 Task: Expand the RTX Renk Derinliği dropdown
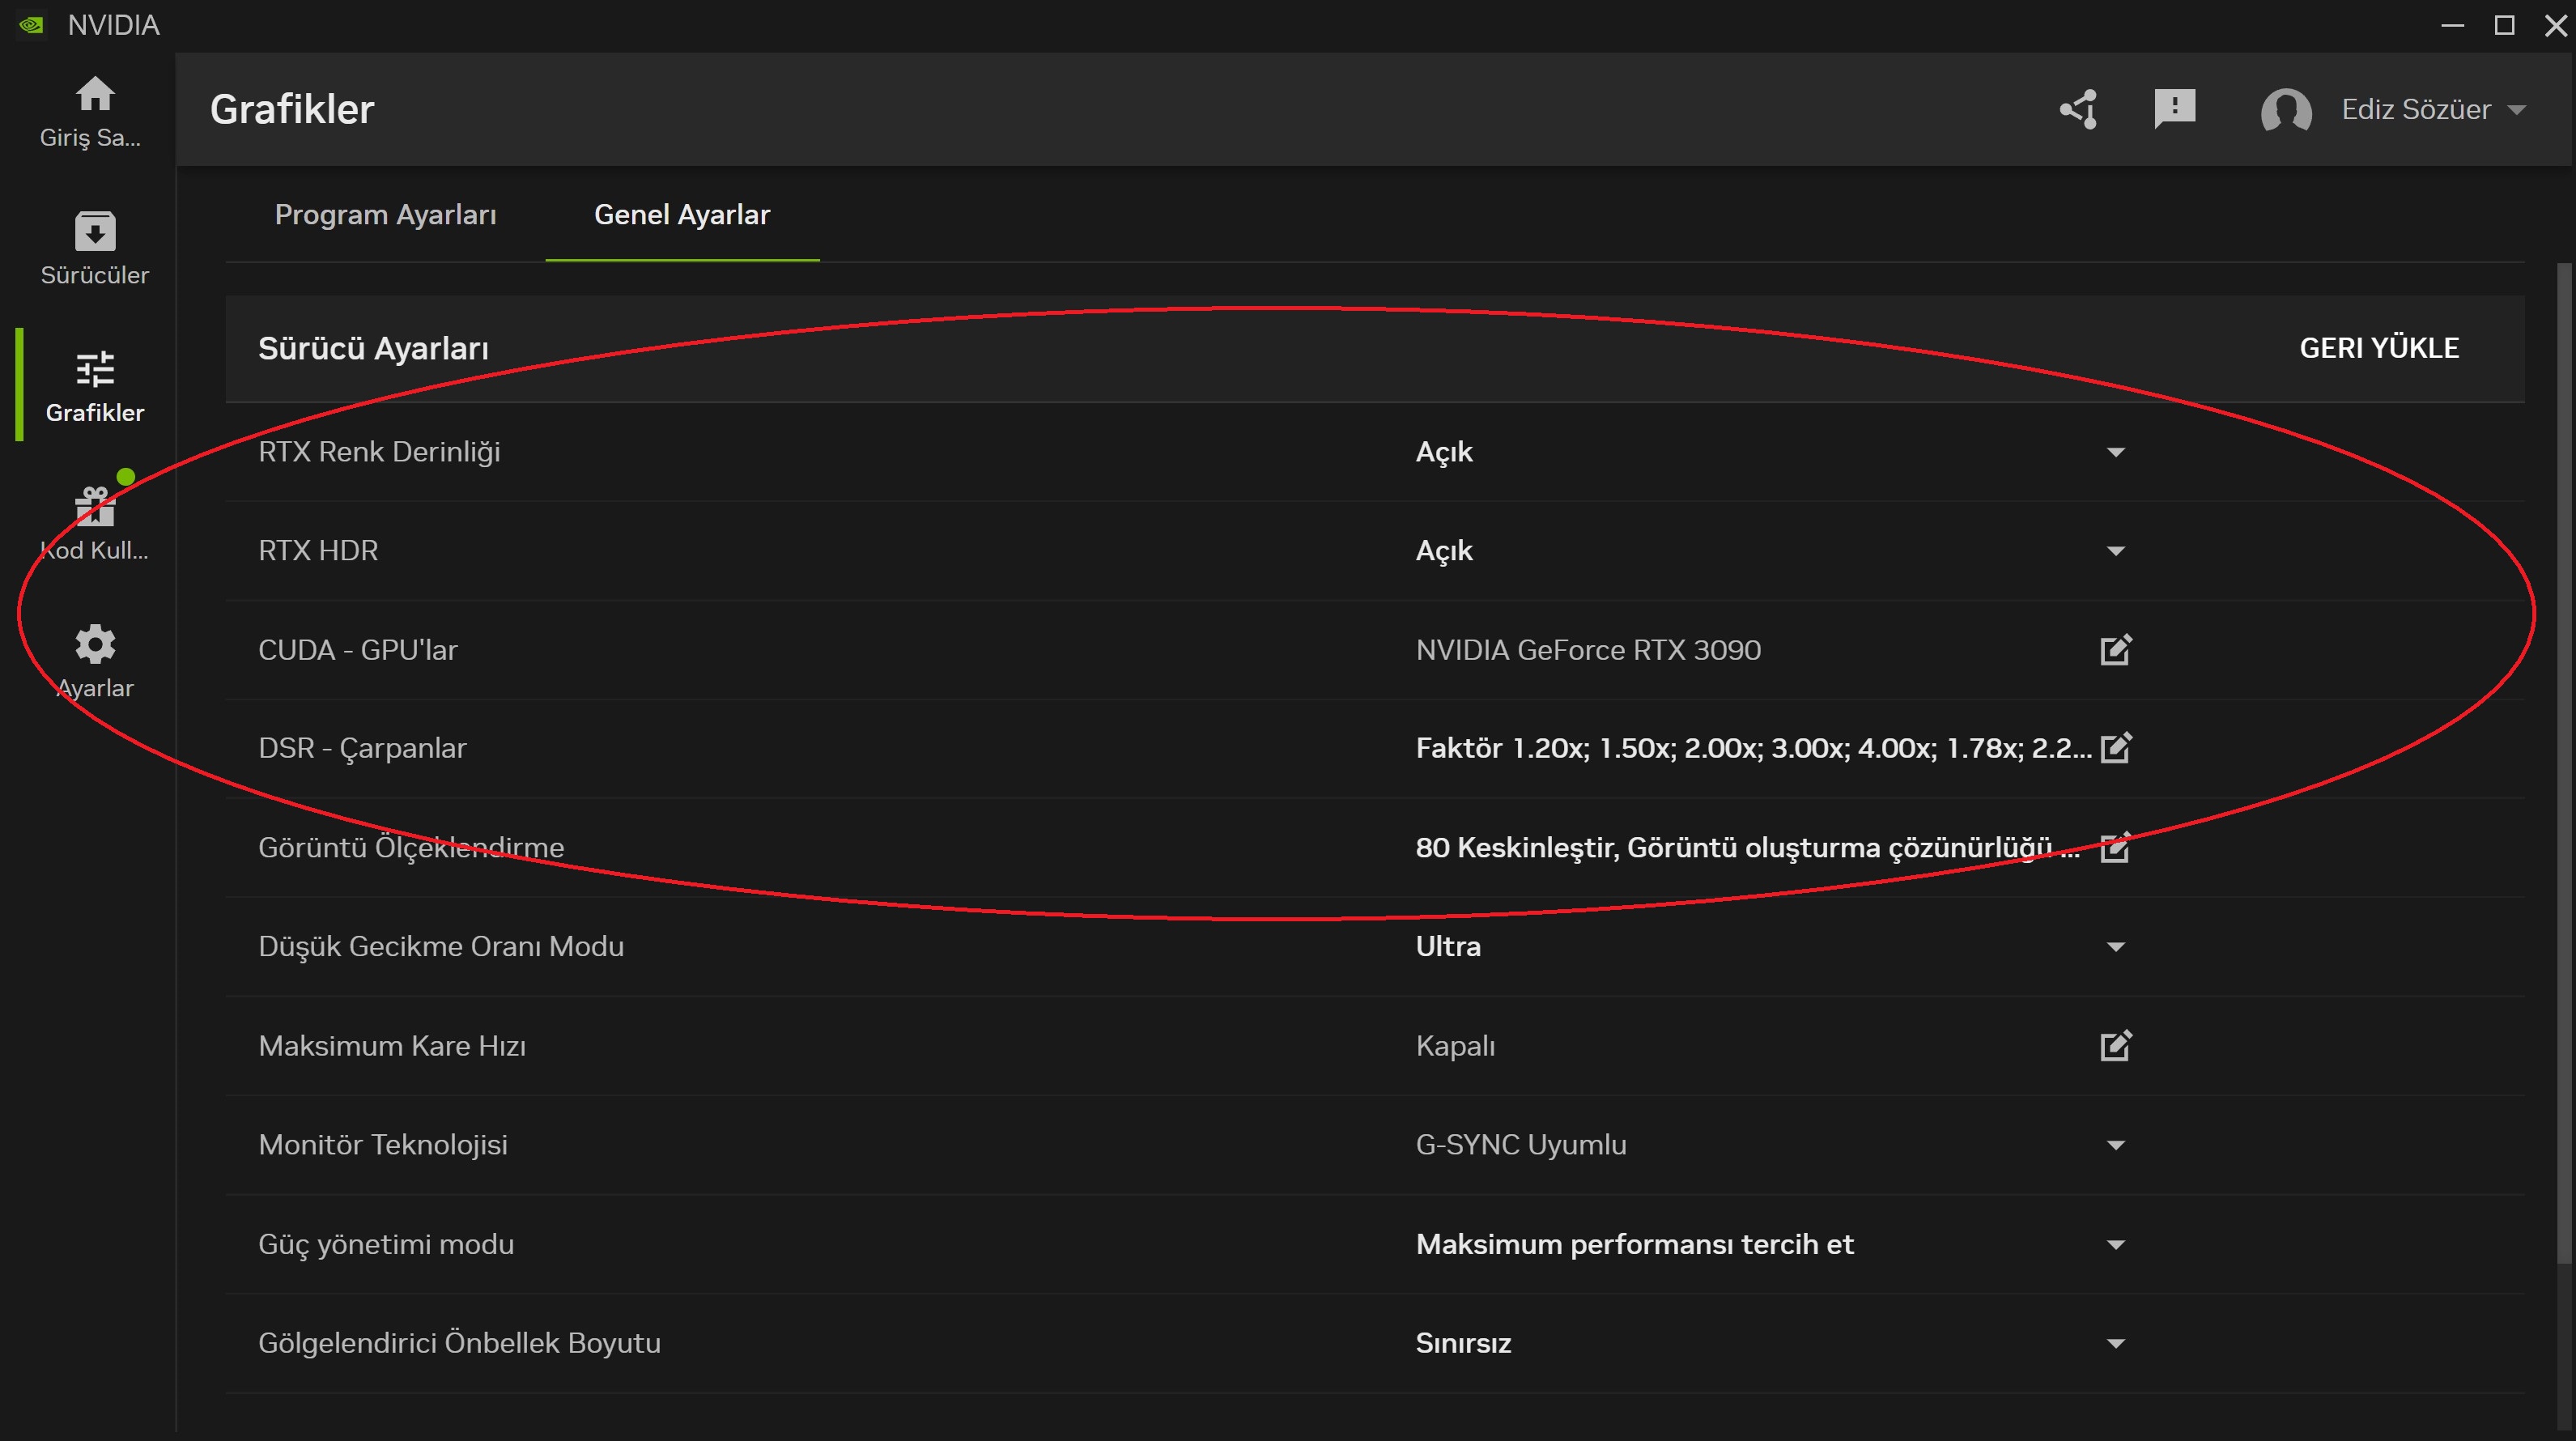pyautogui.click(x=2116, y=452)
